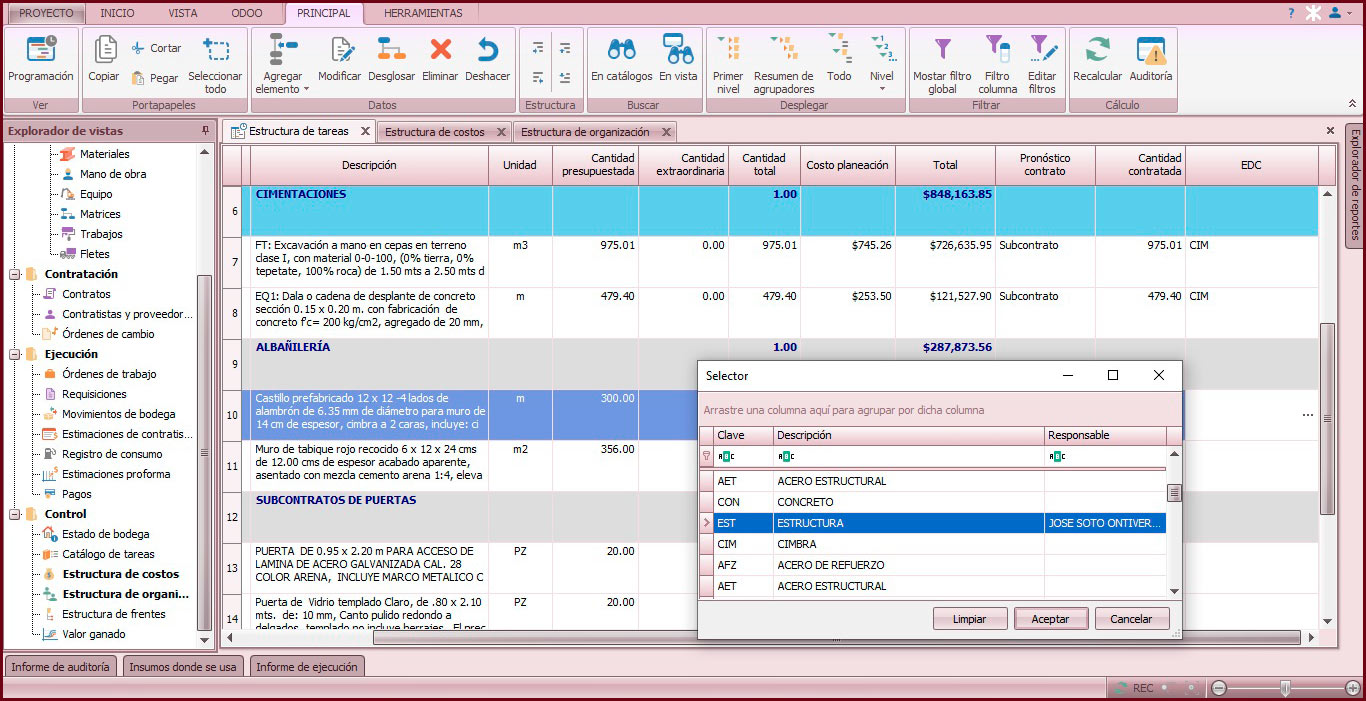Click Aceptar in the Selector dialog
The image size is (1366, 701).
tap(1050, 619)
